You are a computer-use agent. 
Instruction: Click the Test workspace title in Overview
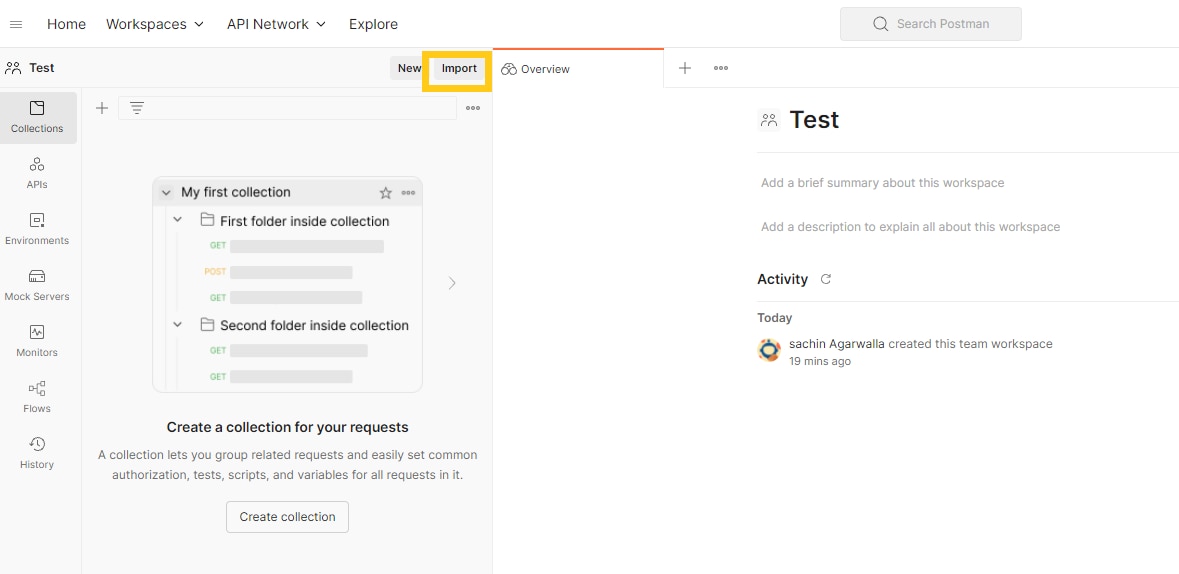pyautogui.click(x=814, y=120)
